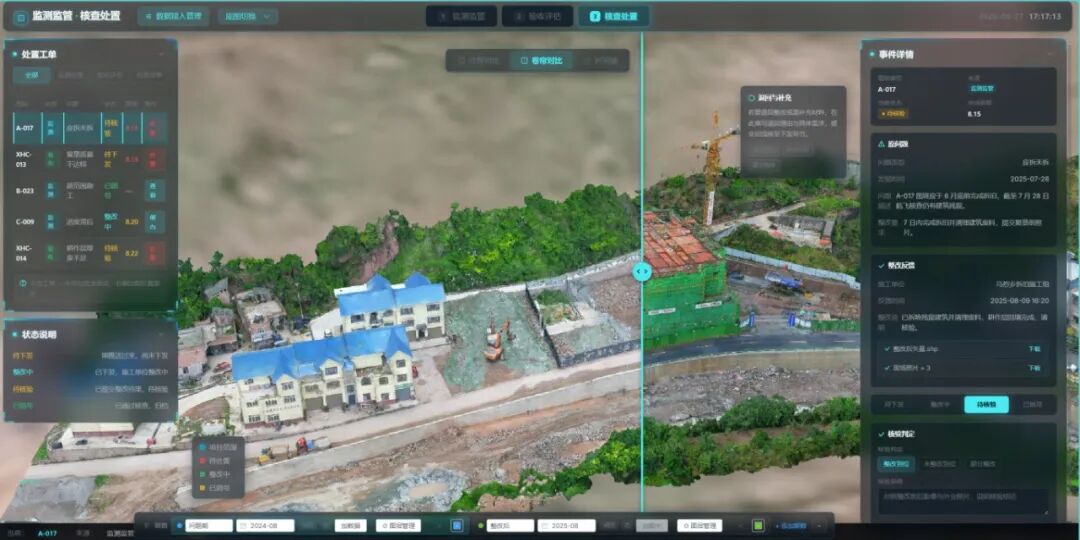
Task: Open the 2025-08 date picker
Action: pyautogui.click(x=566, y=526)
